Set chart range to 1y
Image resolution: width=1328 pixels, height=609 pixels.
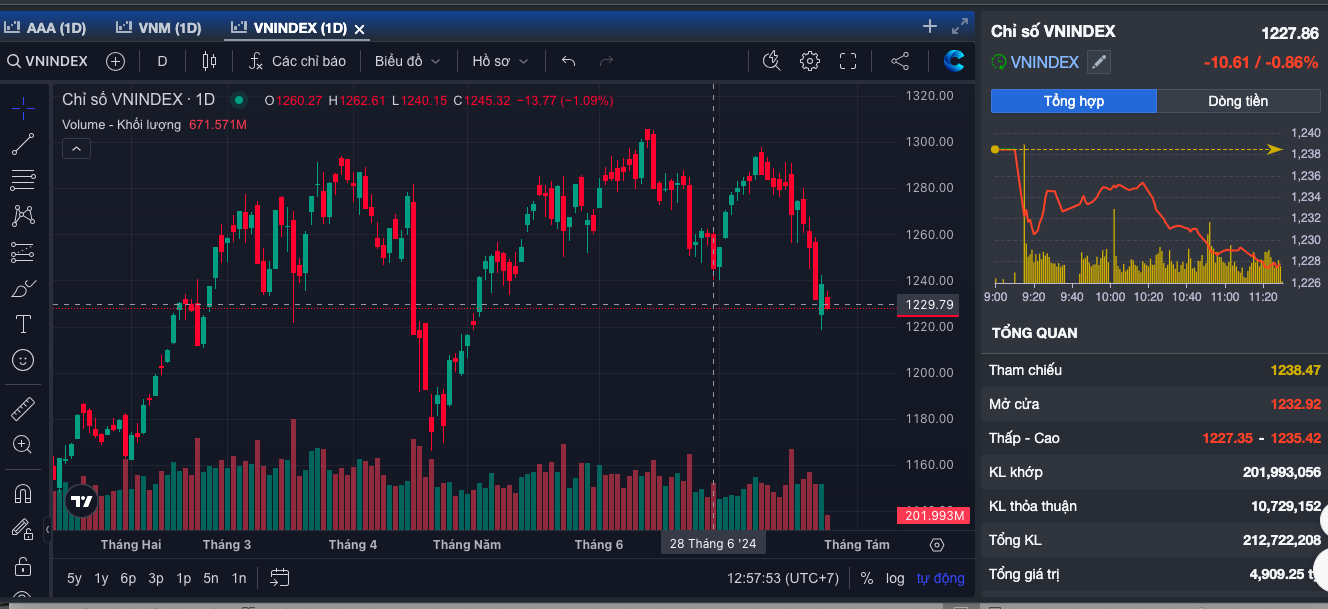coord(102,578)
